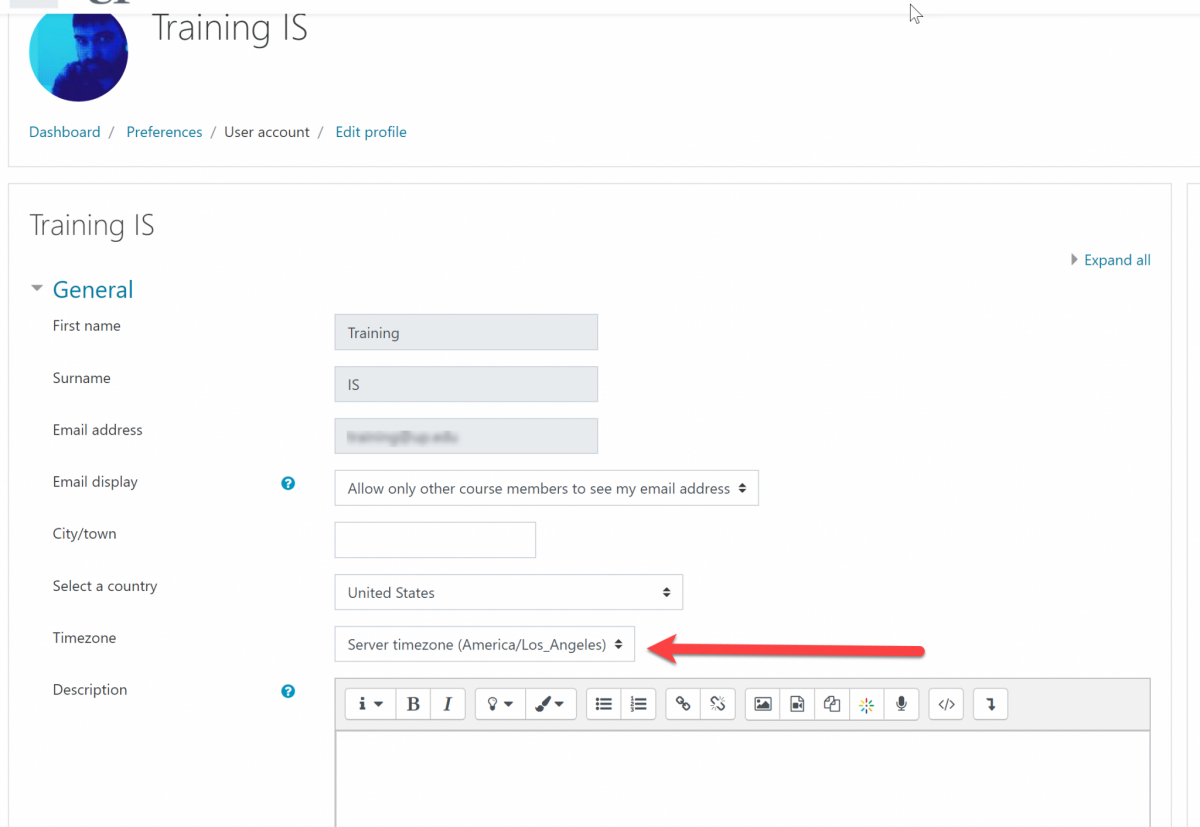Open the Email display dropdown
Screen dimensions: 1200x827
tap(546, 488)
